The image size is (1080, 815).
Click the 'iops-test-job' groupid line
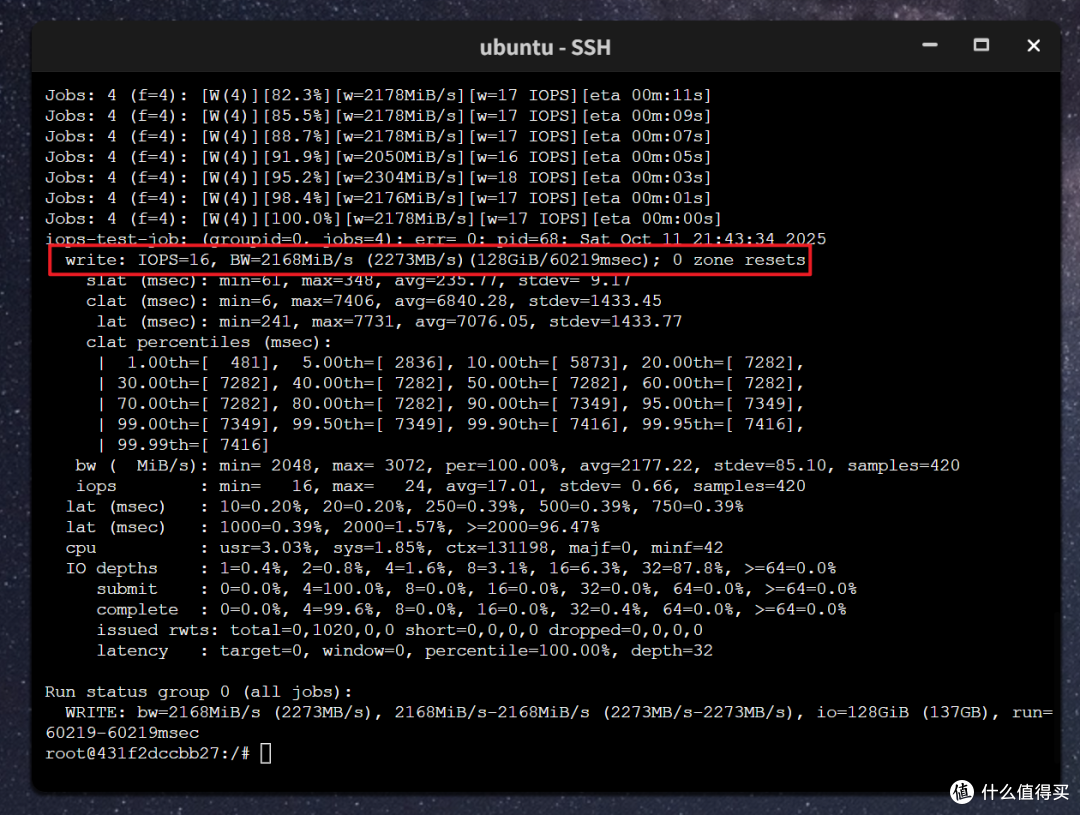point(435,239)
